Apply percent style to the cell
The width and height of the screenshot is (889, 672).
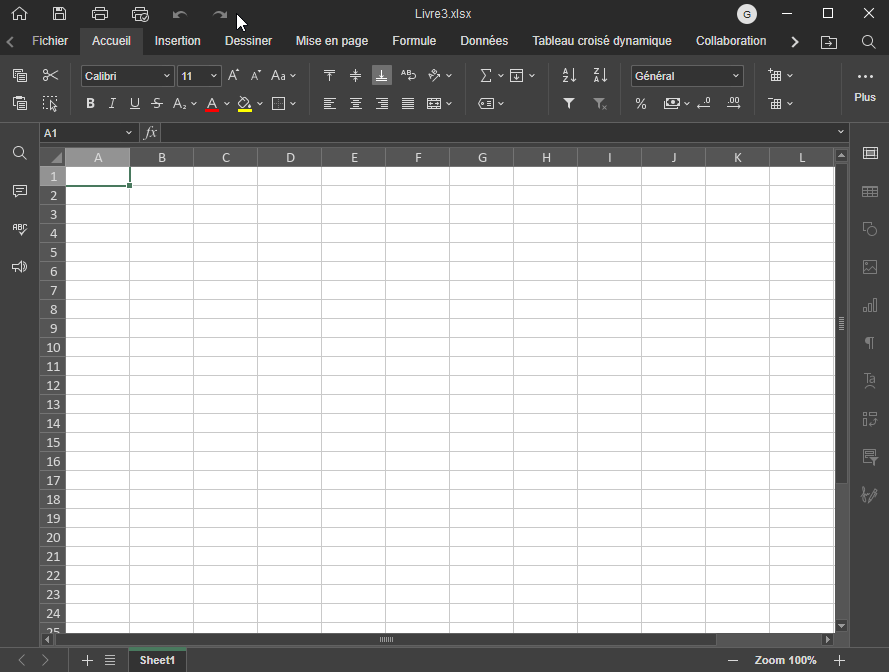(x=641, y=104)
